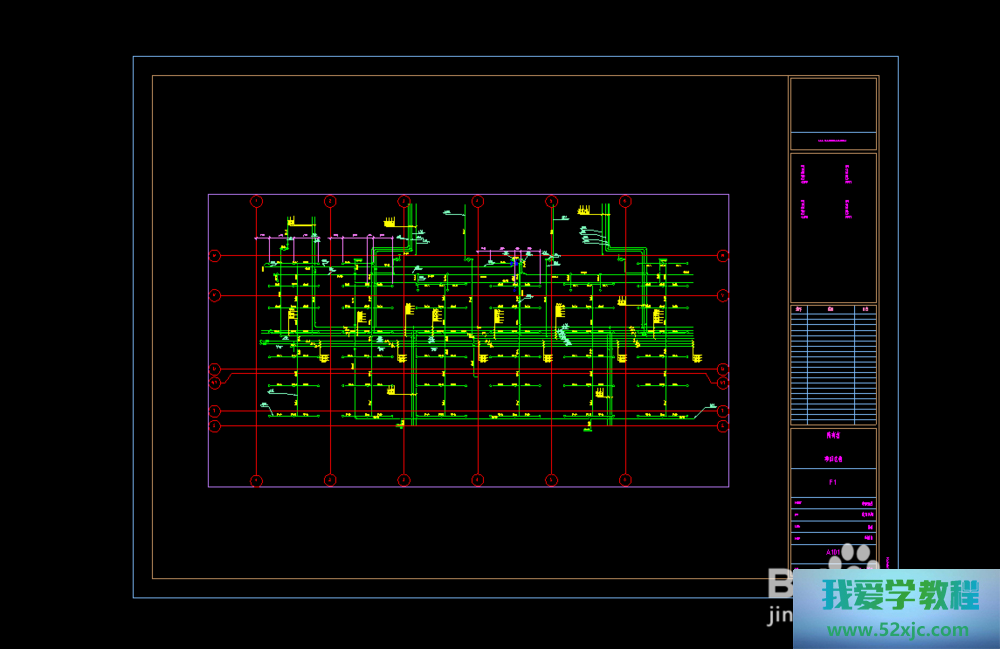The image size is (1000, 649).
Task: Click the empty top box of title block
Action: [x=833, y=105]
